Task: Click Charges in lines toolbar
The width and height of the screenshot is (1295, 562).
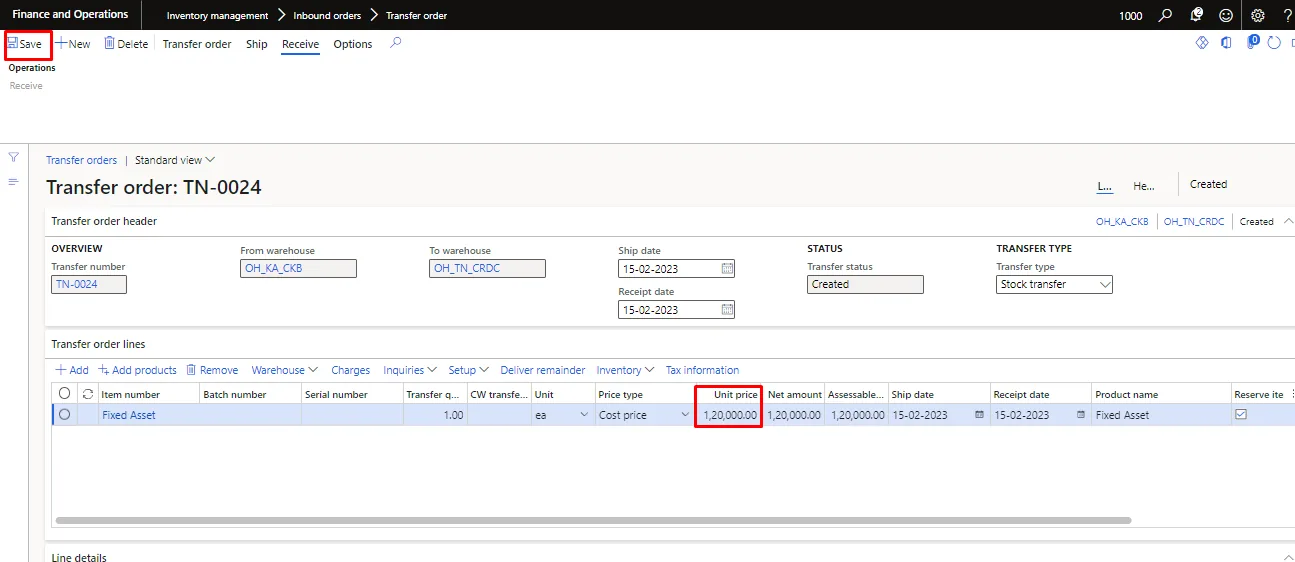Action: point(350,370)
